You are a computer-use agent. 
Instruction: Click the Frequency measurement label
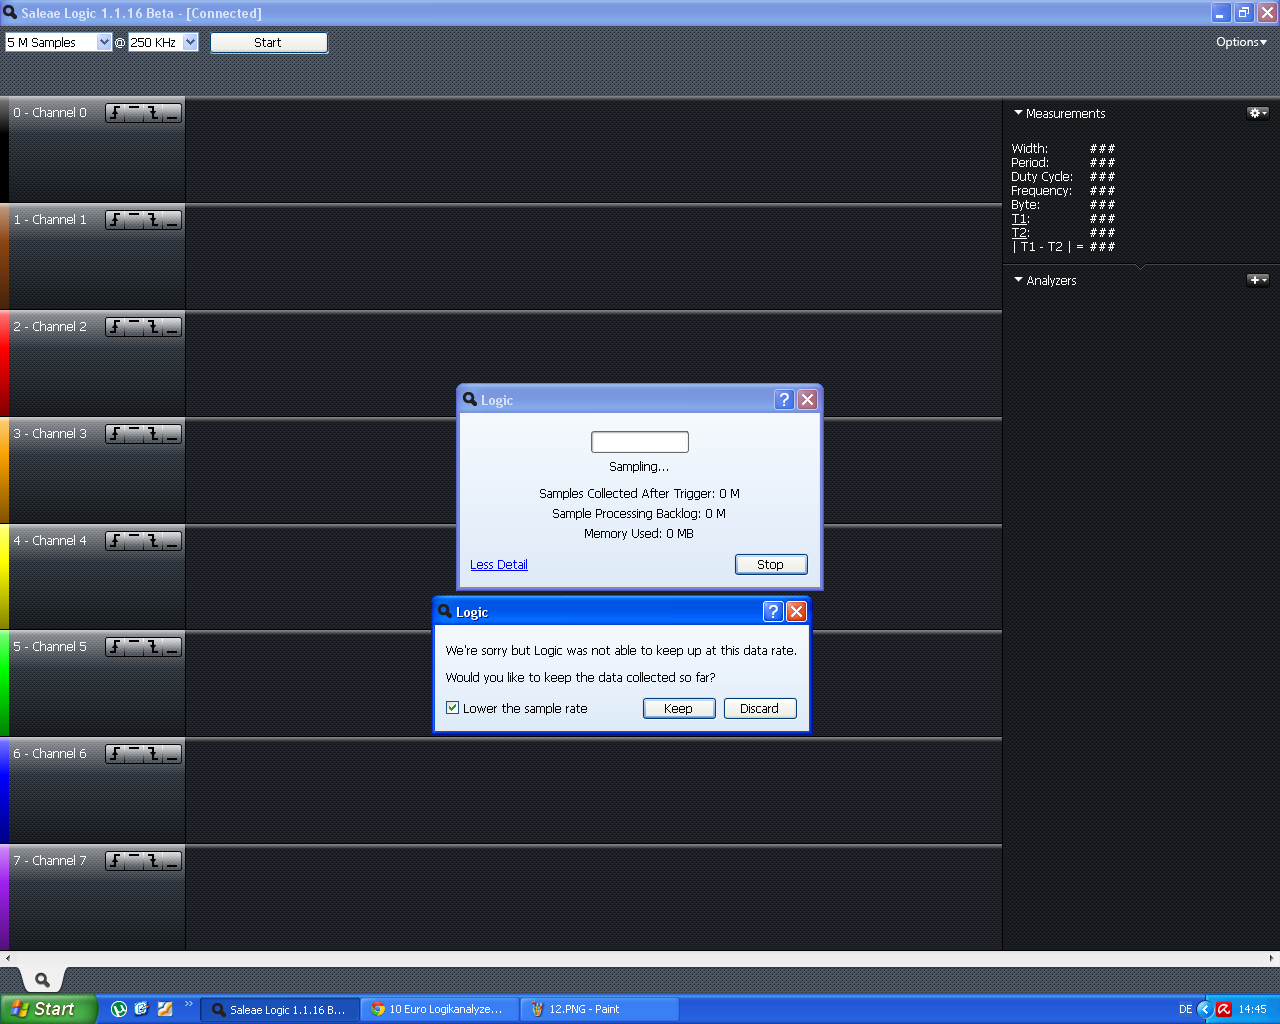click(x=1041, y=191)
